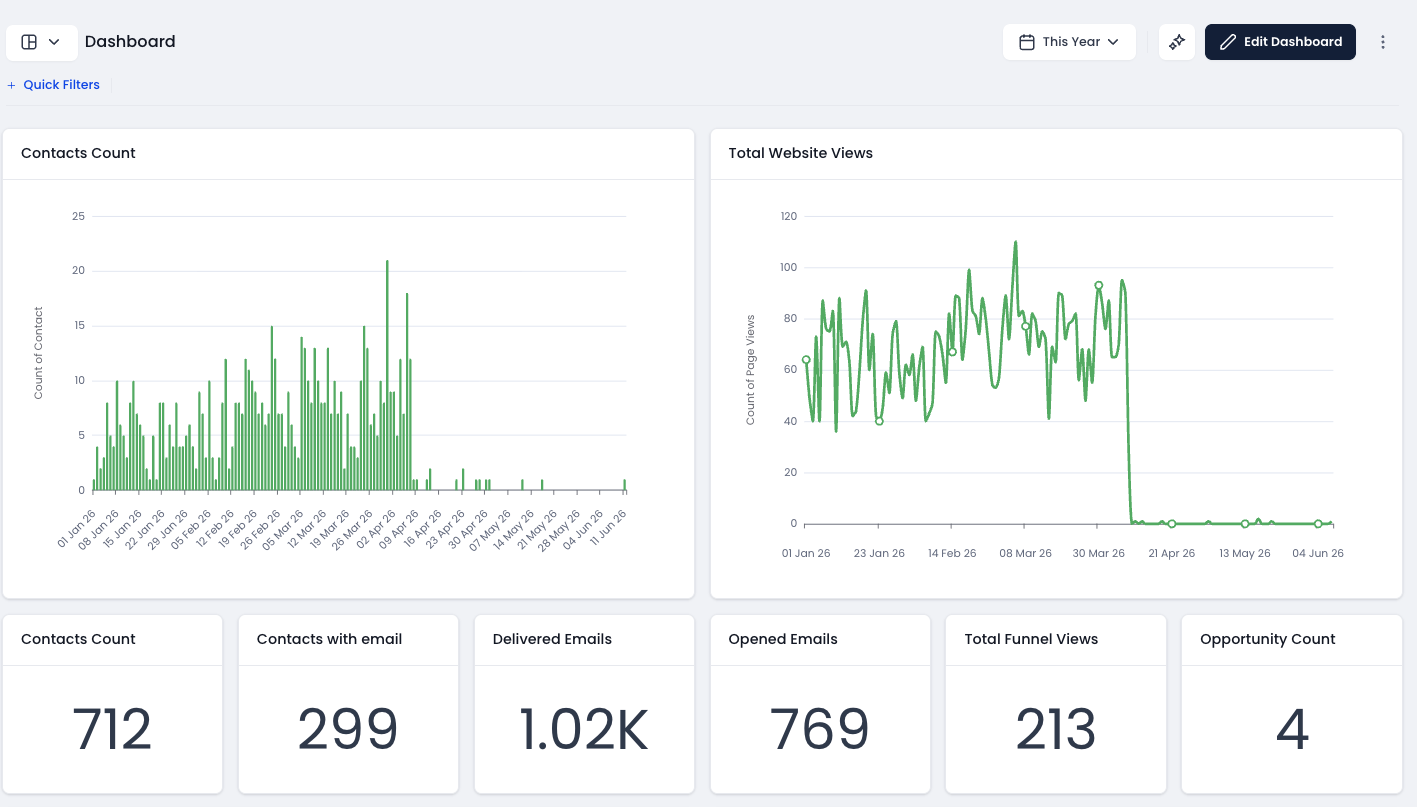Click the Opened Emails card title
The height and width of the screenshot is (807, 1417).
pos(783,639)
